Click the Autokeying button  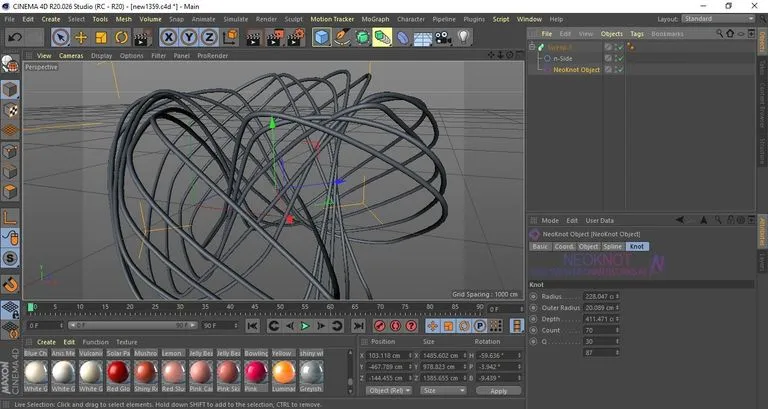(396, 326)
